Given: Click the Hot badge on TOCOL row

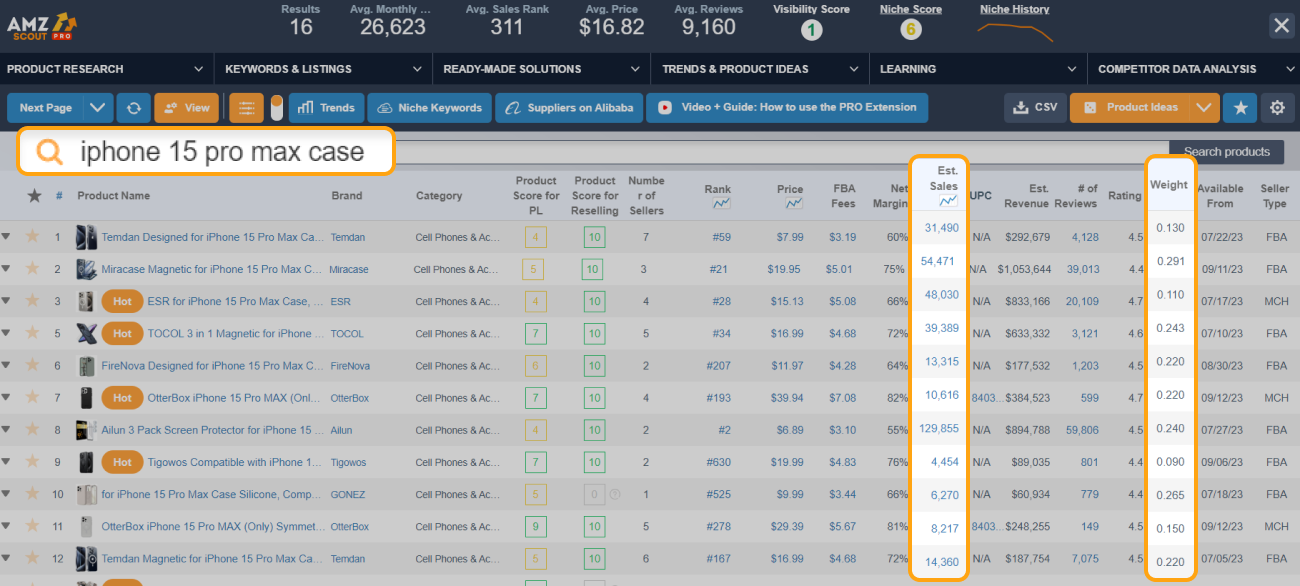Looking at the screenshot, I should (x=122, y=333).
